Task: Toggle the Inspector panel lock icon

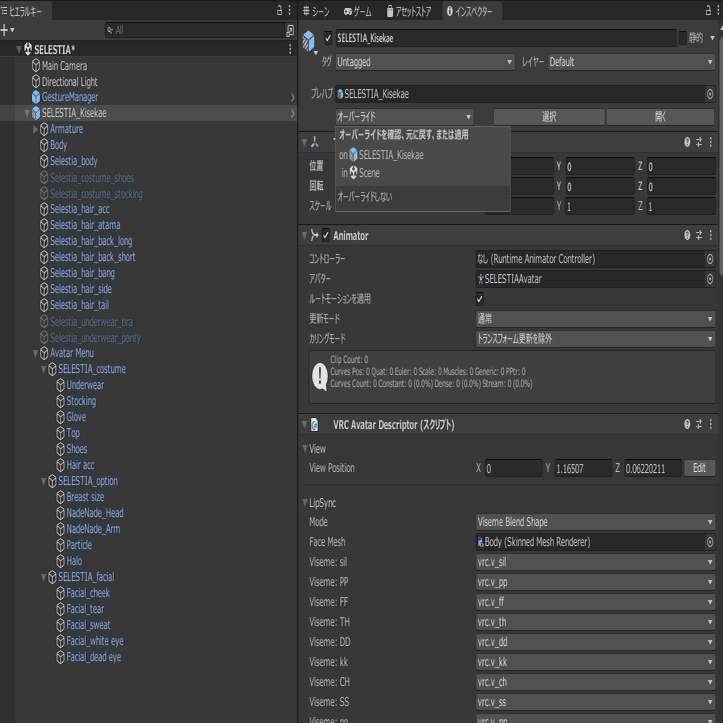Action: (x=708, y=10)
